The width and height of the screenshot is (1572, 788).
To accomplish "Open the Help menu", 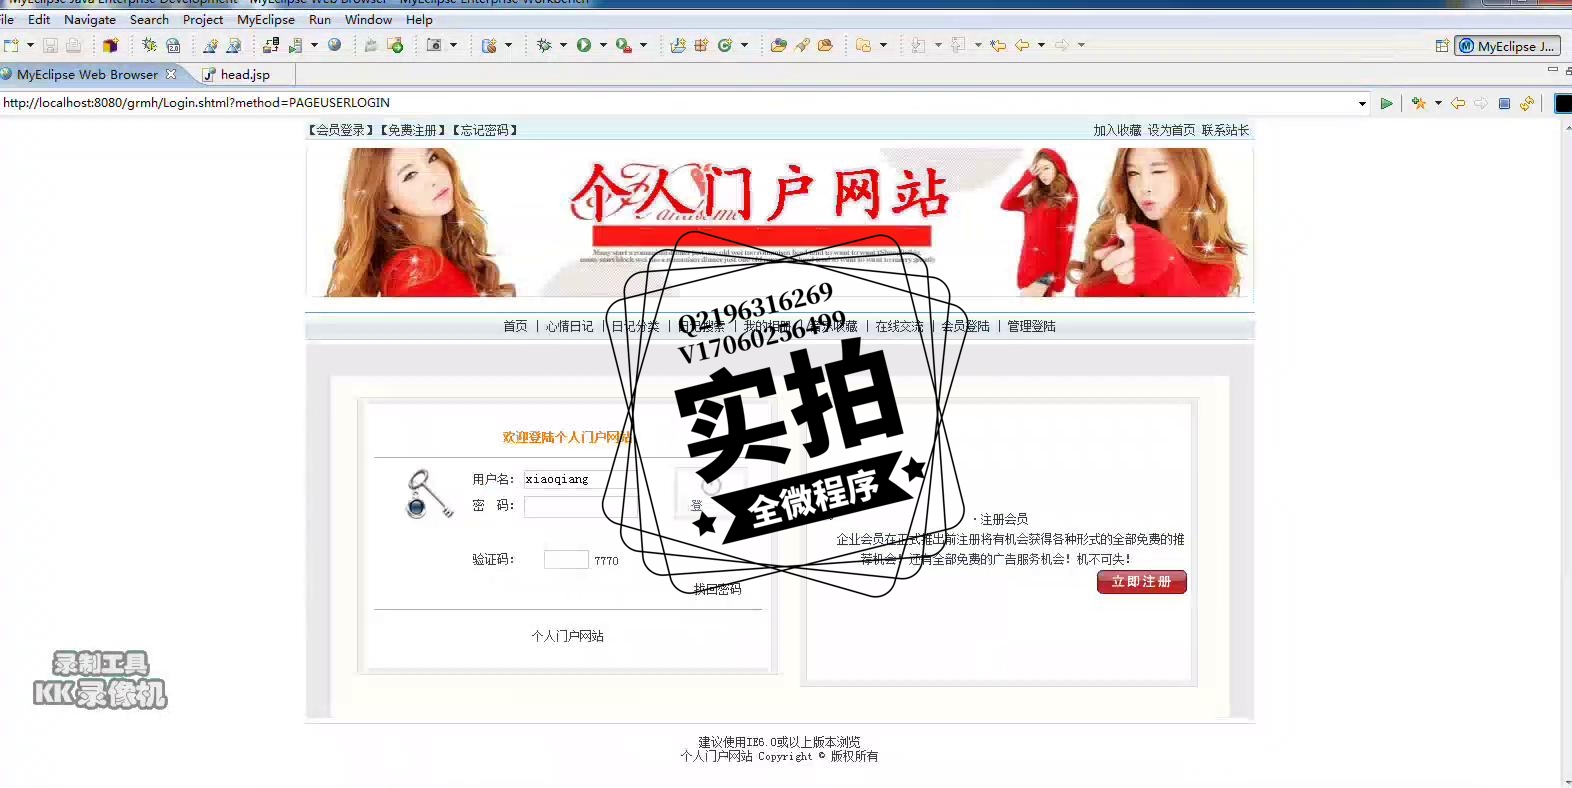I will point(419,19).
